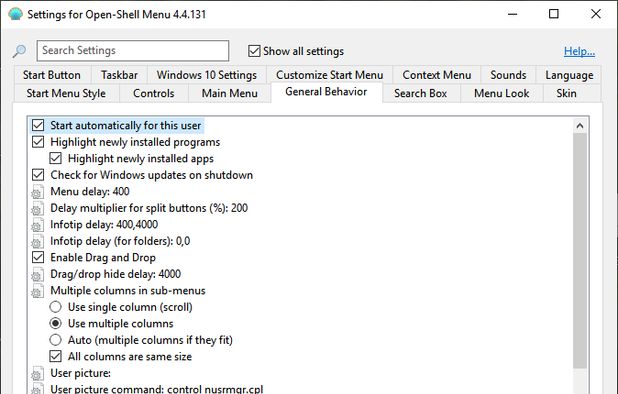618x394 pixels.
Task: Select Infotip delay (for folders): 0,0 row
Action: pos(120,241)
